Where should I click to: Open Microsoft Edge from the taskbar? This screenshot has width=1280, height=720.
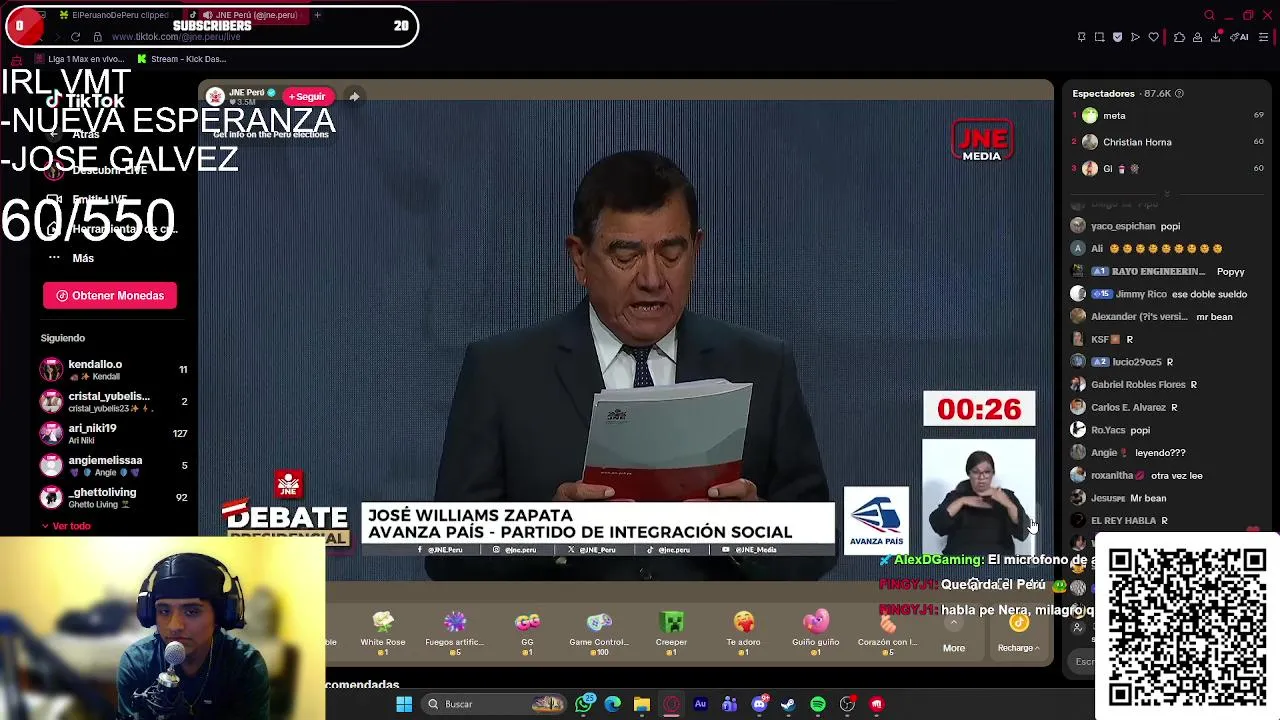[613, 704]
